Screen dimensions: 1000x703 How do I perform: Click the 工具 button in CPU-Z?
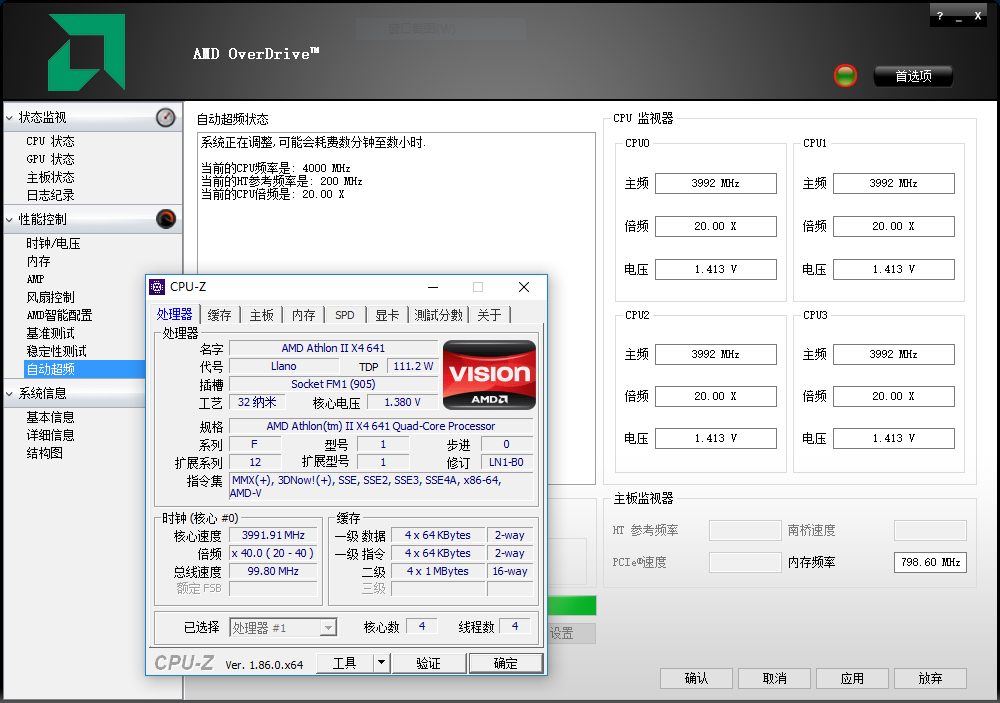344,663
